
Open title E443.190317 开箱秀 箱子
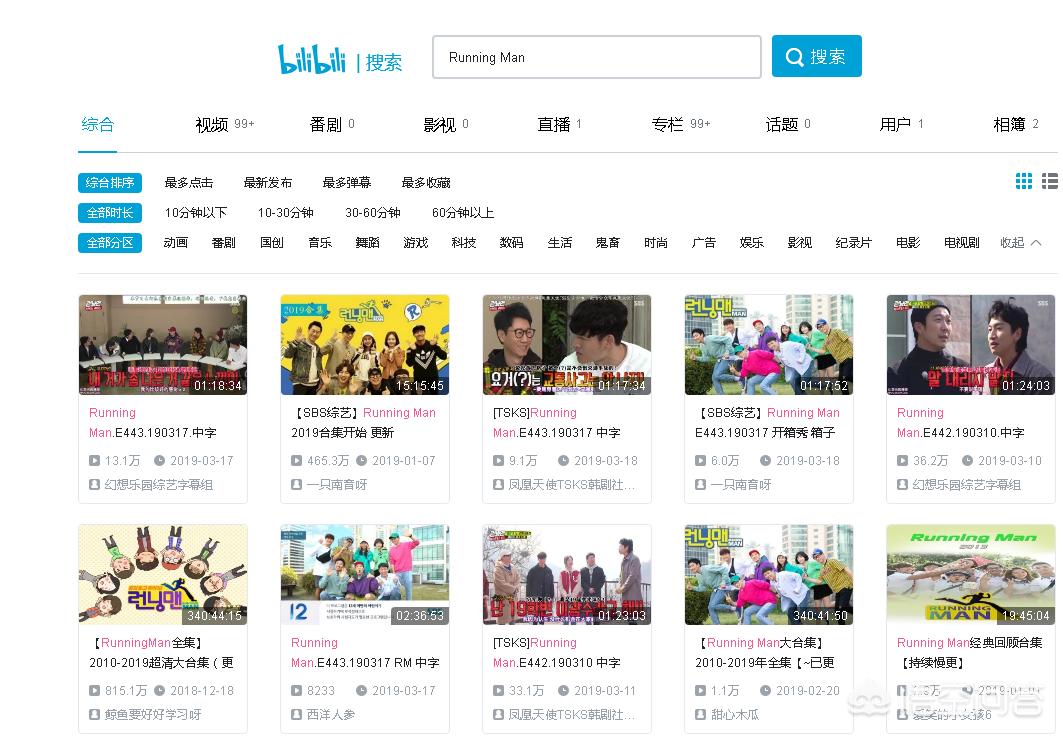tap(767, 423)
